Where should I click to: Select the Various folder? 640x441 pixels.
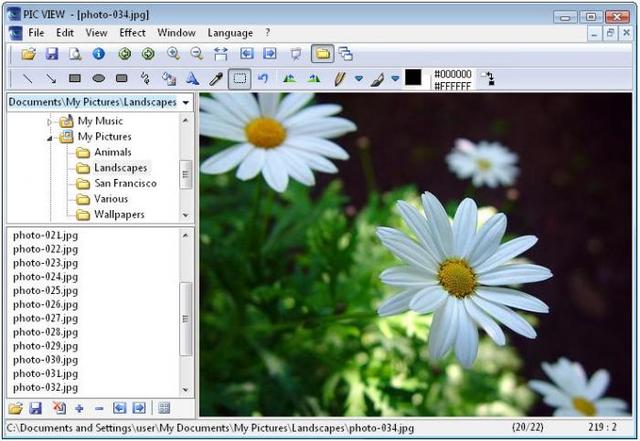(x=111, y=199)
